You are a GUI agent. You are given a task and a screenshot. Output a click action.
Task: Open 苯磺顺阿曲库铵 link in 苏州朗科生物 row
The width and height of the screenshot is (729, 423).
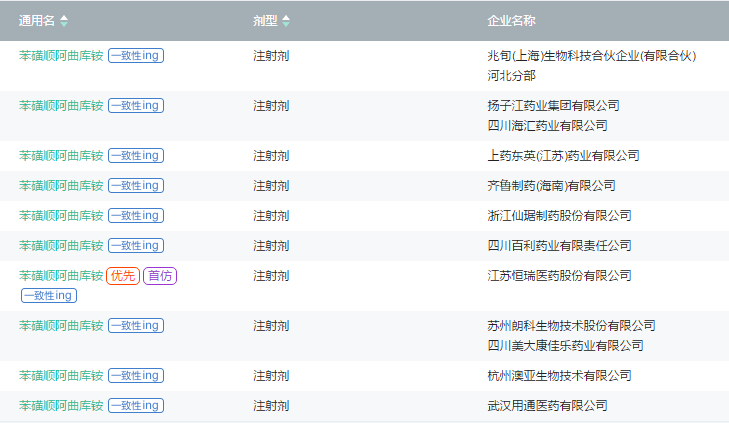(x=61, y=326)
